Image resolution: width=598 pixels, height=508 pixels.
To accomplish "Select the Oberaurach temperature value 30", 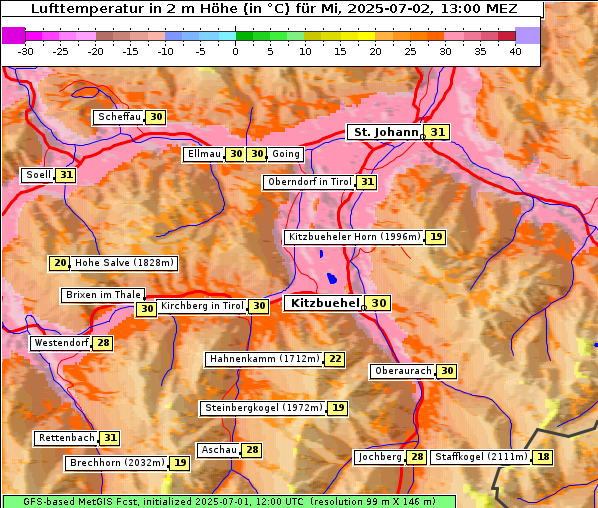I will [447, 371].
